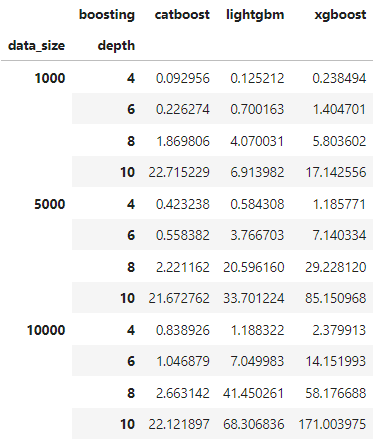Click xgboost value 2.379913

(339, 330)
